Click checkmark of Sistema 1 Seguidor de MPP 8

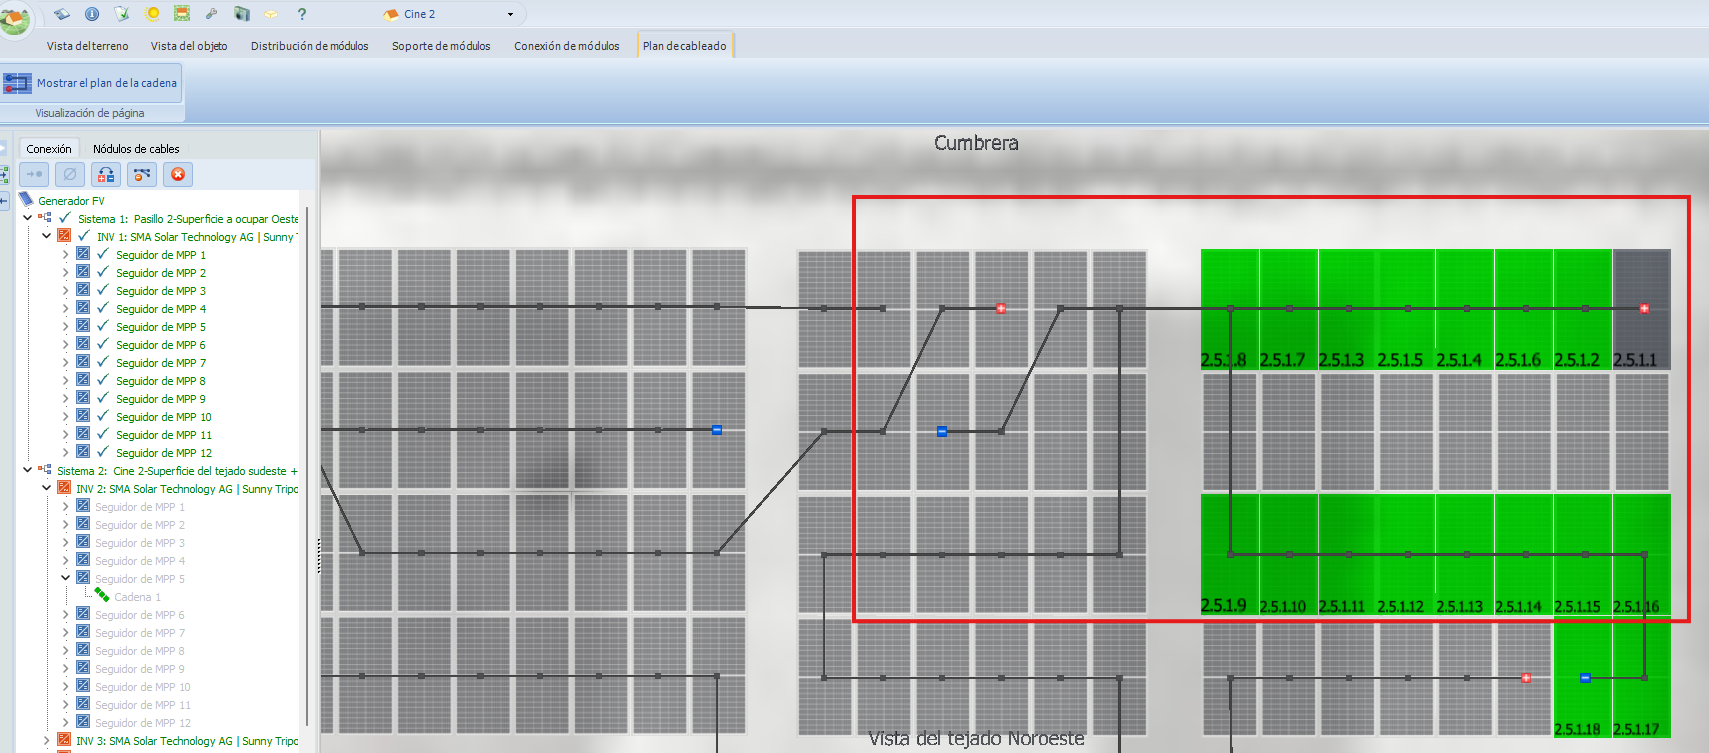coord(103,380)
